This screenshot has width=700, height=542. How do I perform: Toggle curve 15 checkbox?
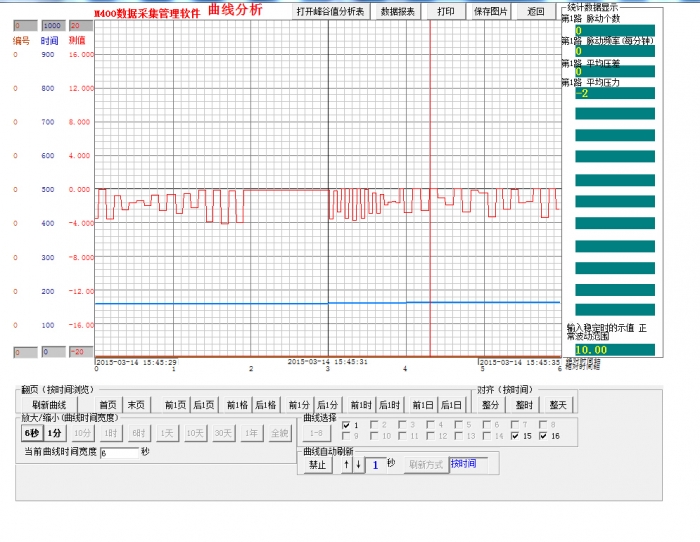pos(516,436)
